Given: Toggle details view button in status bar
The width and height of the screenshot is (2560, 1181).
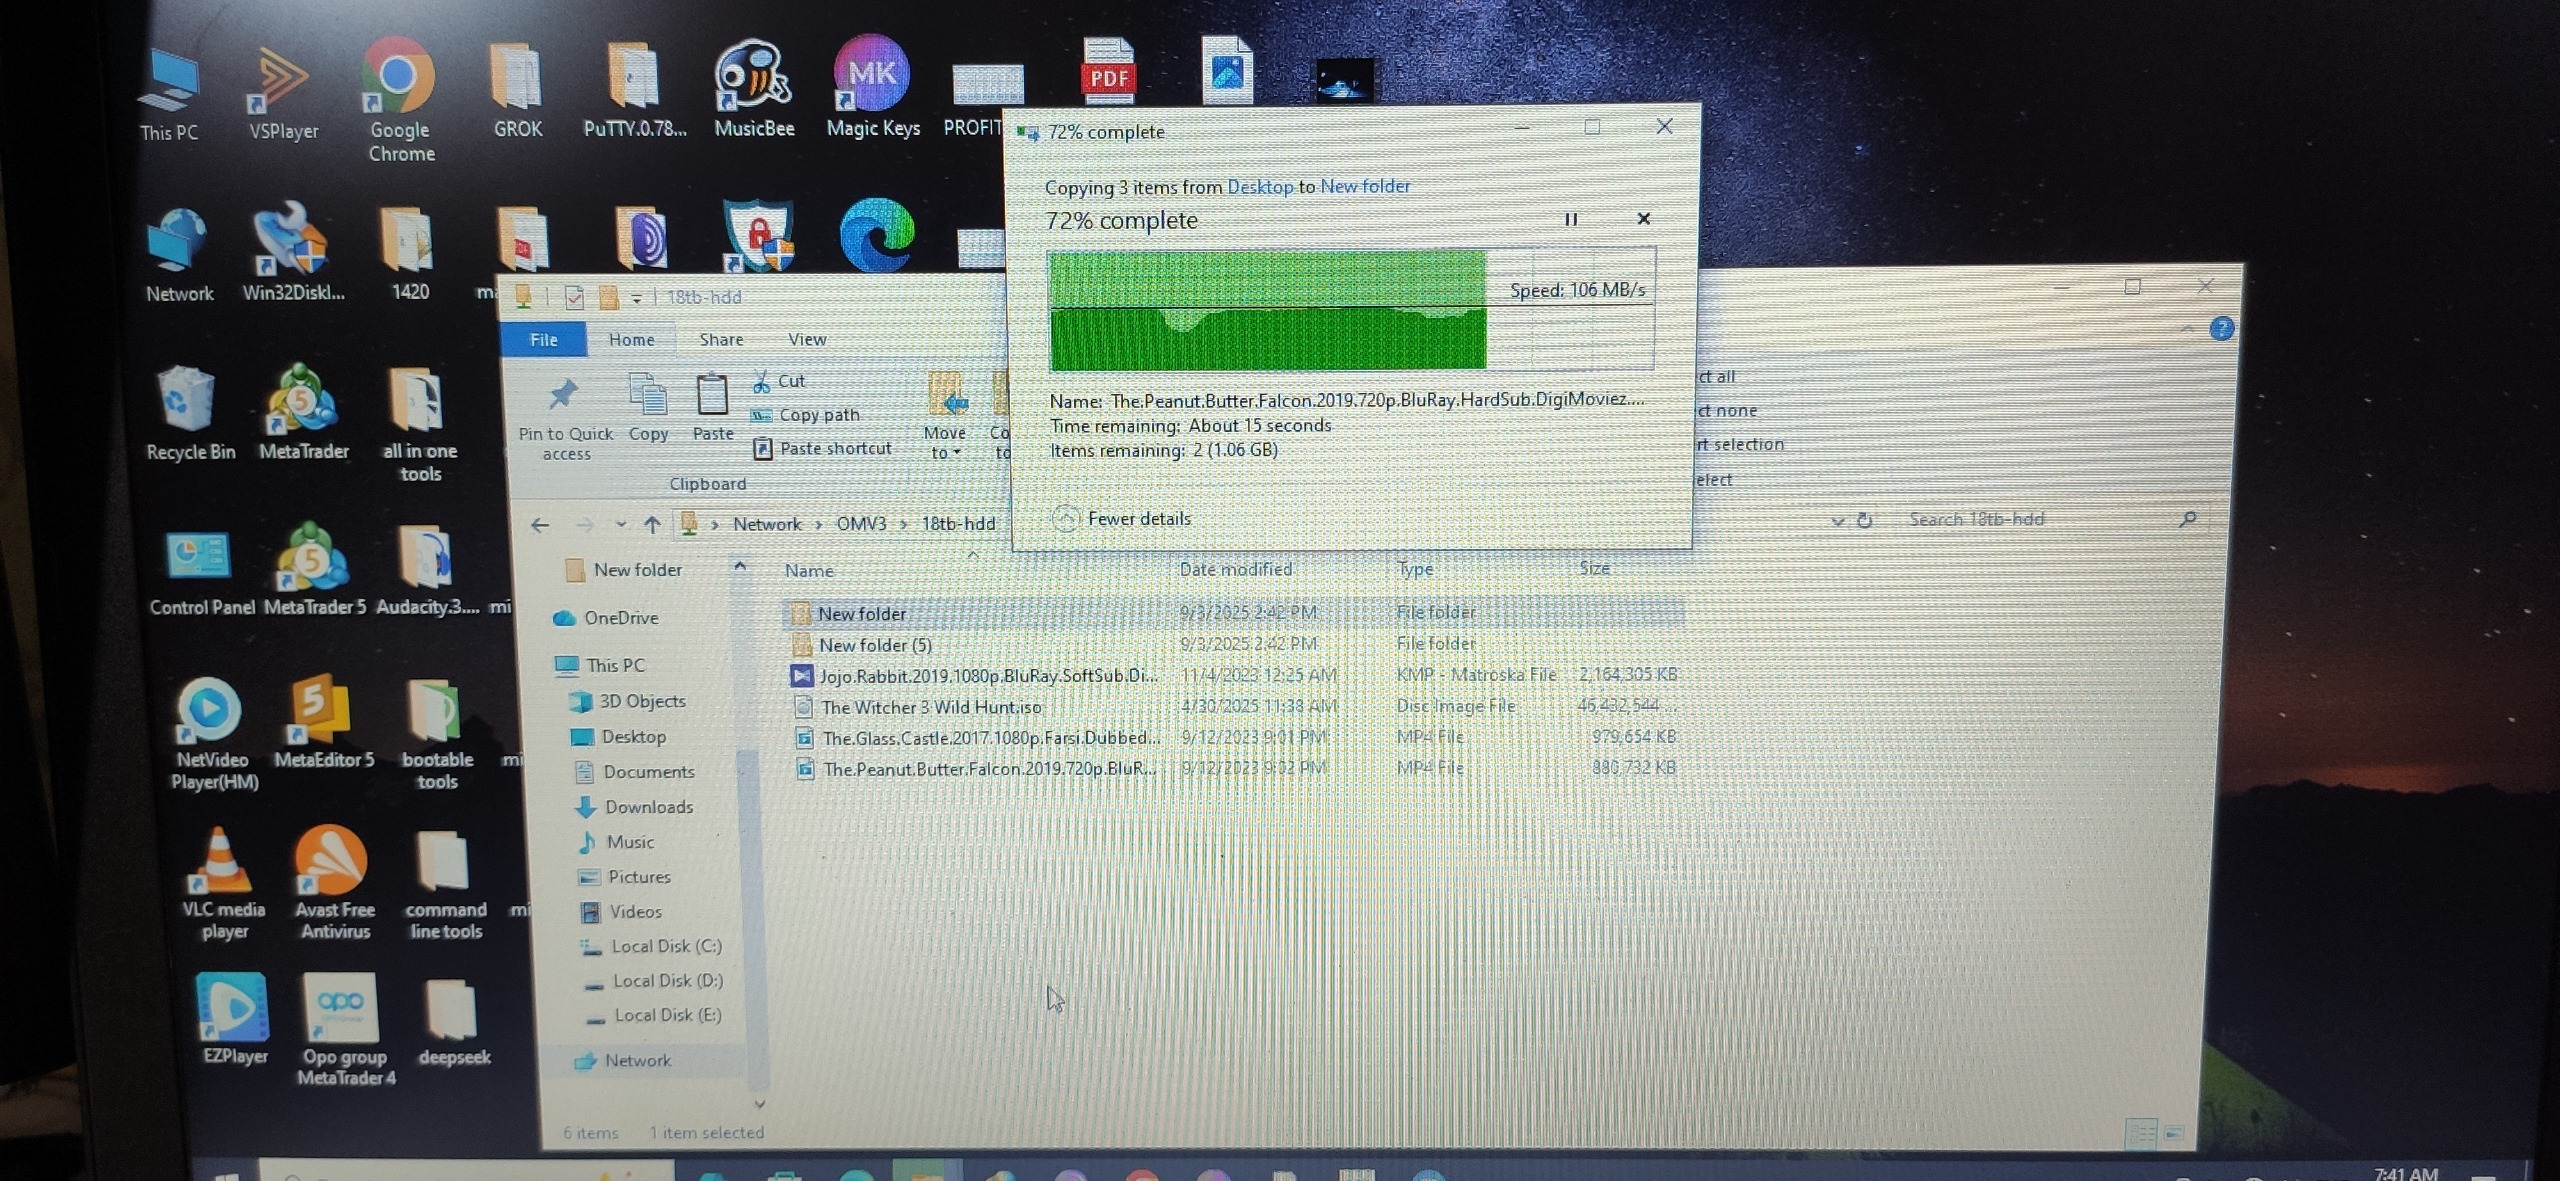Looking at the screenshot, I should tap(2142, 1134).
